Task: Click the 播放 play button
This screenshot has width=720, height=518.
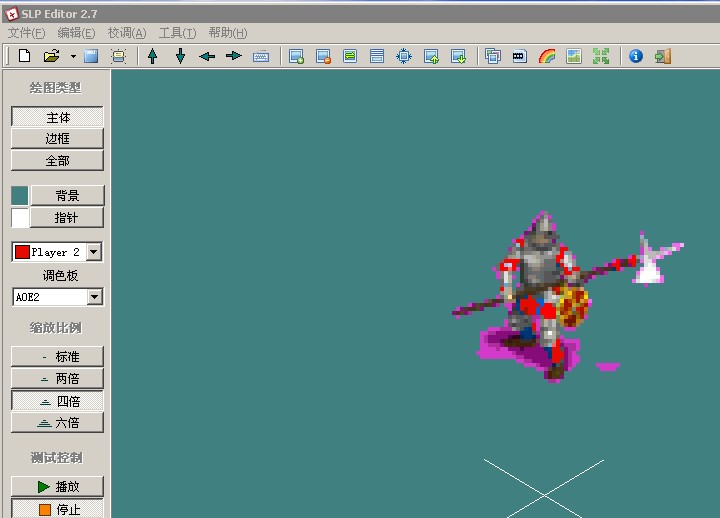Action: (x=57, y=486)
